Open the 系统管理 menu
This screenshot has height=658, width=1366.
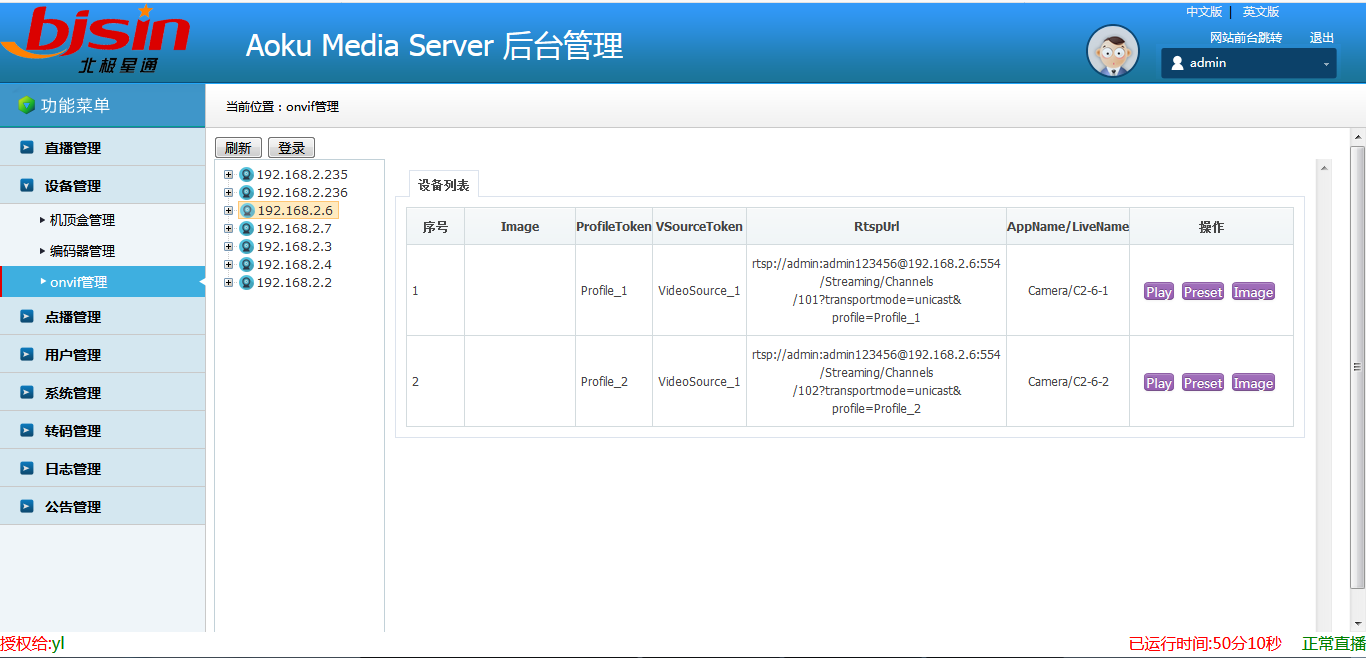(102, 393)
